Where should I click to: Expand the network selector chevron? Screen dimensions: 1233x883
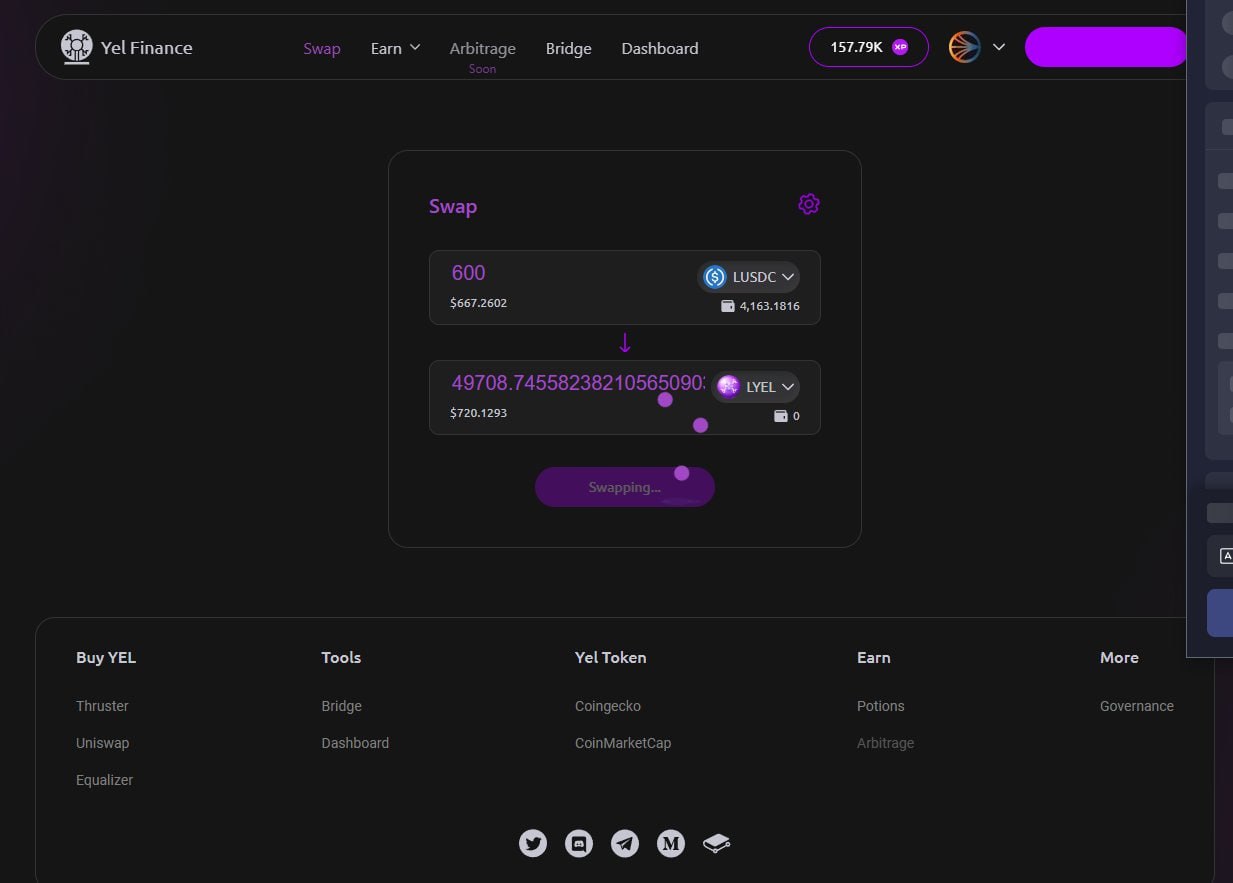point(998,47)
